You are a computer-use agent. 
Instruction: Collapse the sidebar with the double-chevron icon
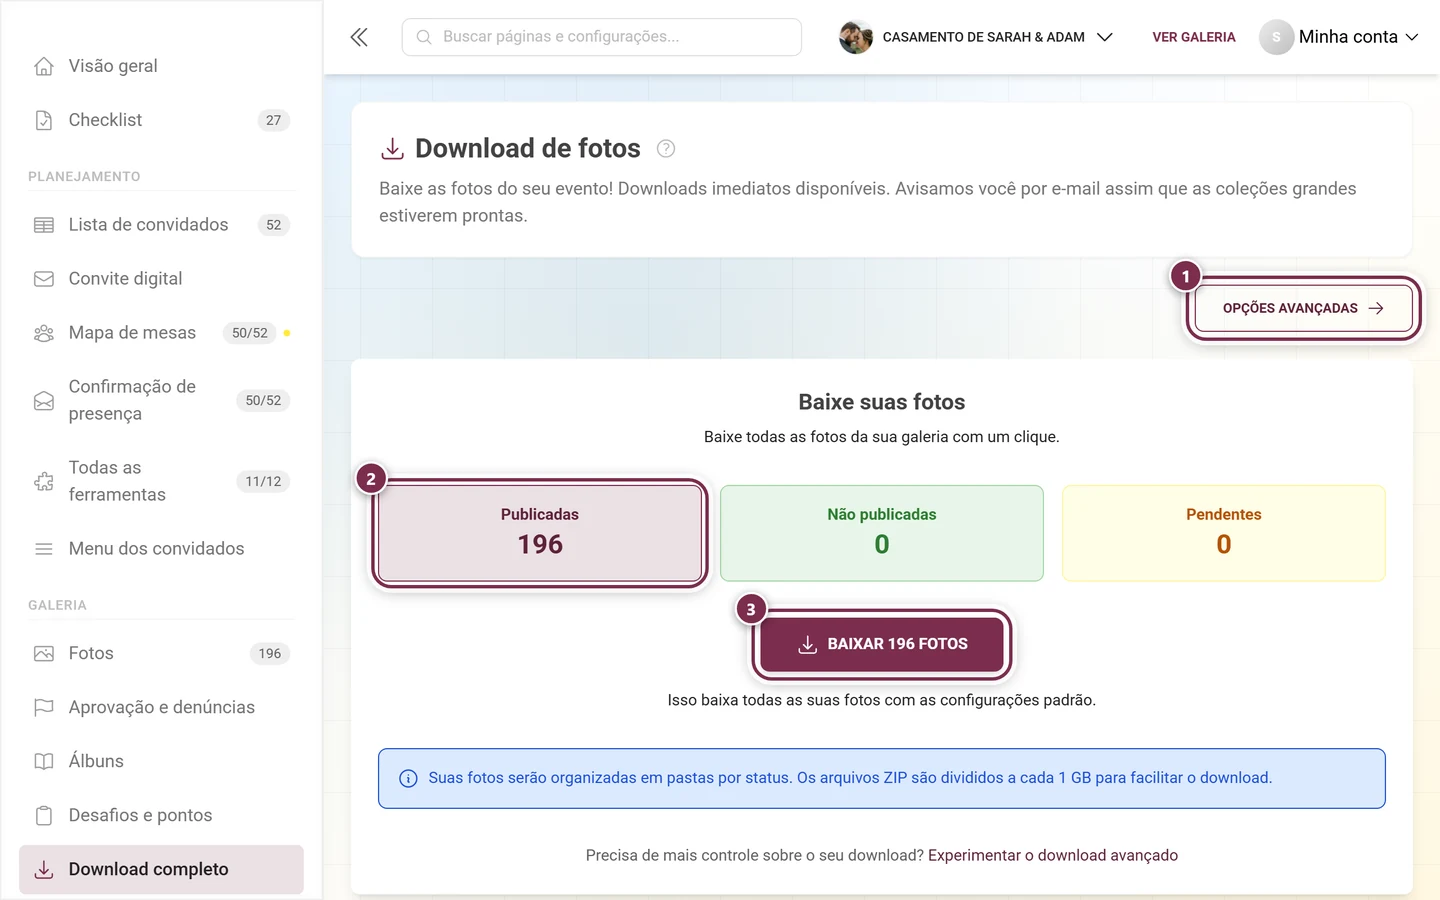359,37
